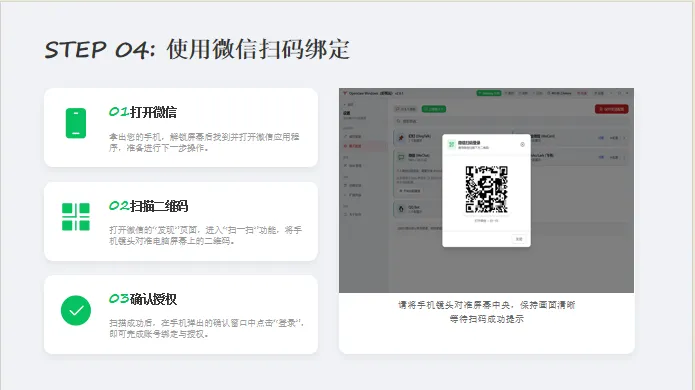Viewport: 695px width, 390px height.
Task: Click the WeChat chat bubble icon in channel list
Action: pos(401,157)
